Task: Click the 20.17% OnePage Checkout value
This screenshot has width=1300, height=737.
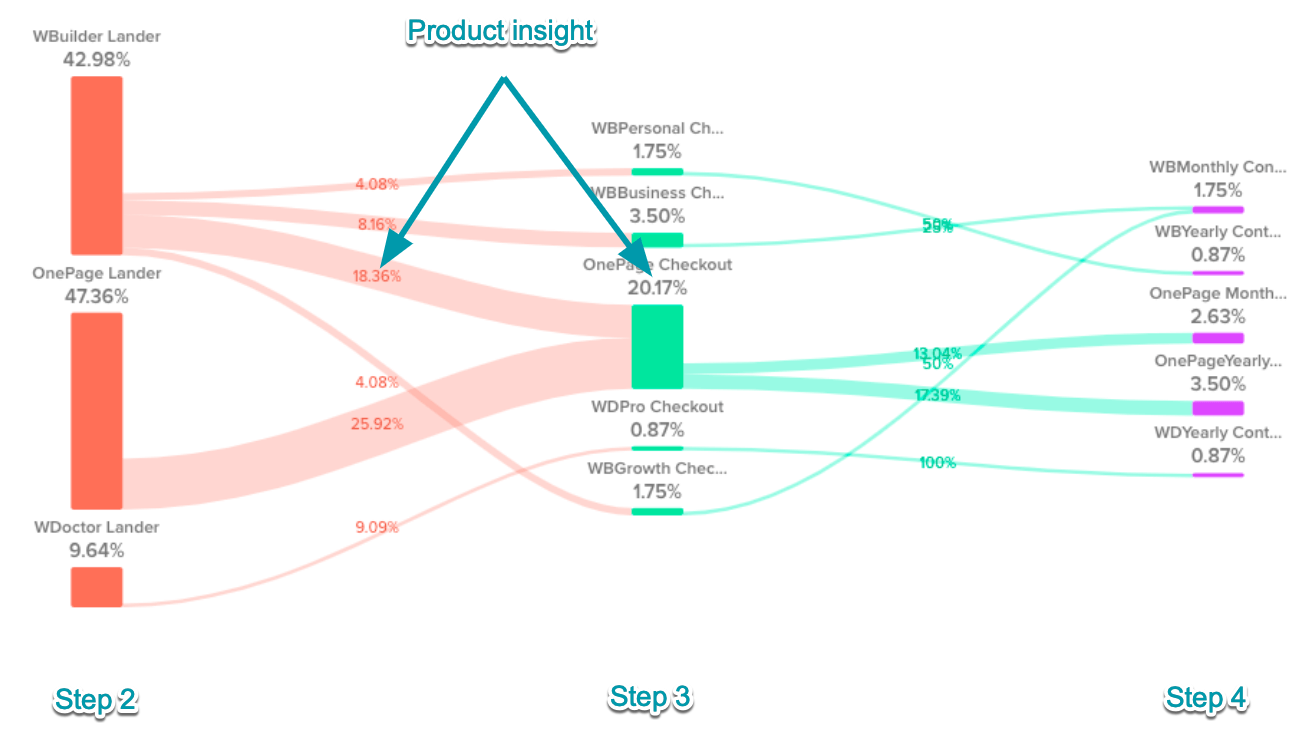Action: coord(657,288)
